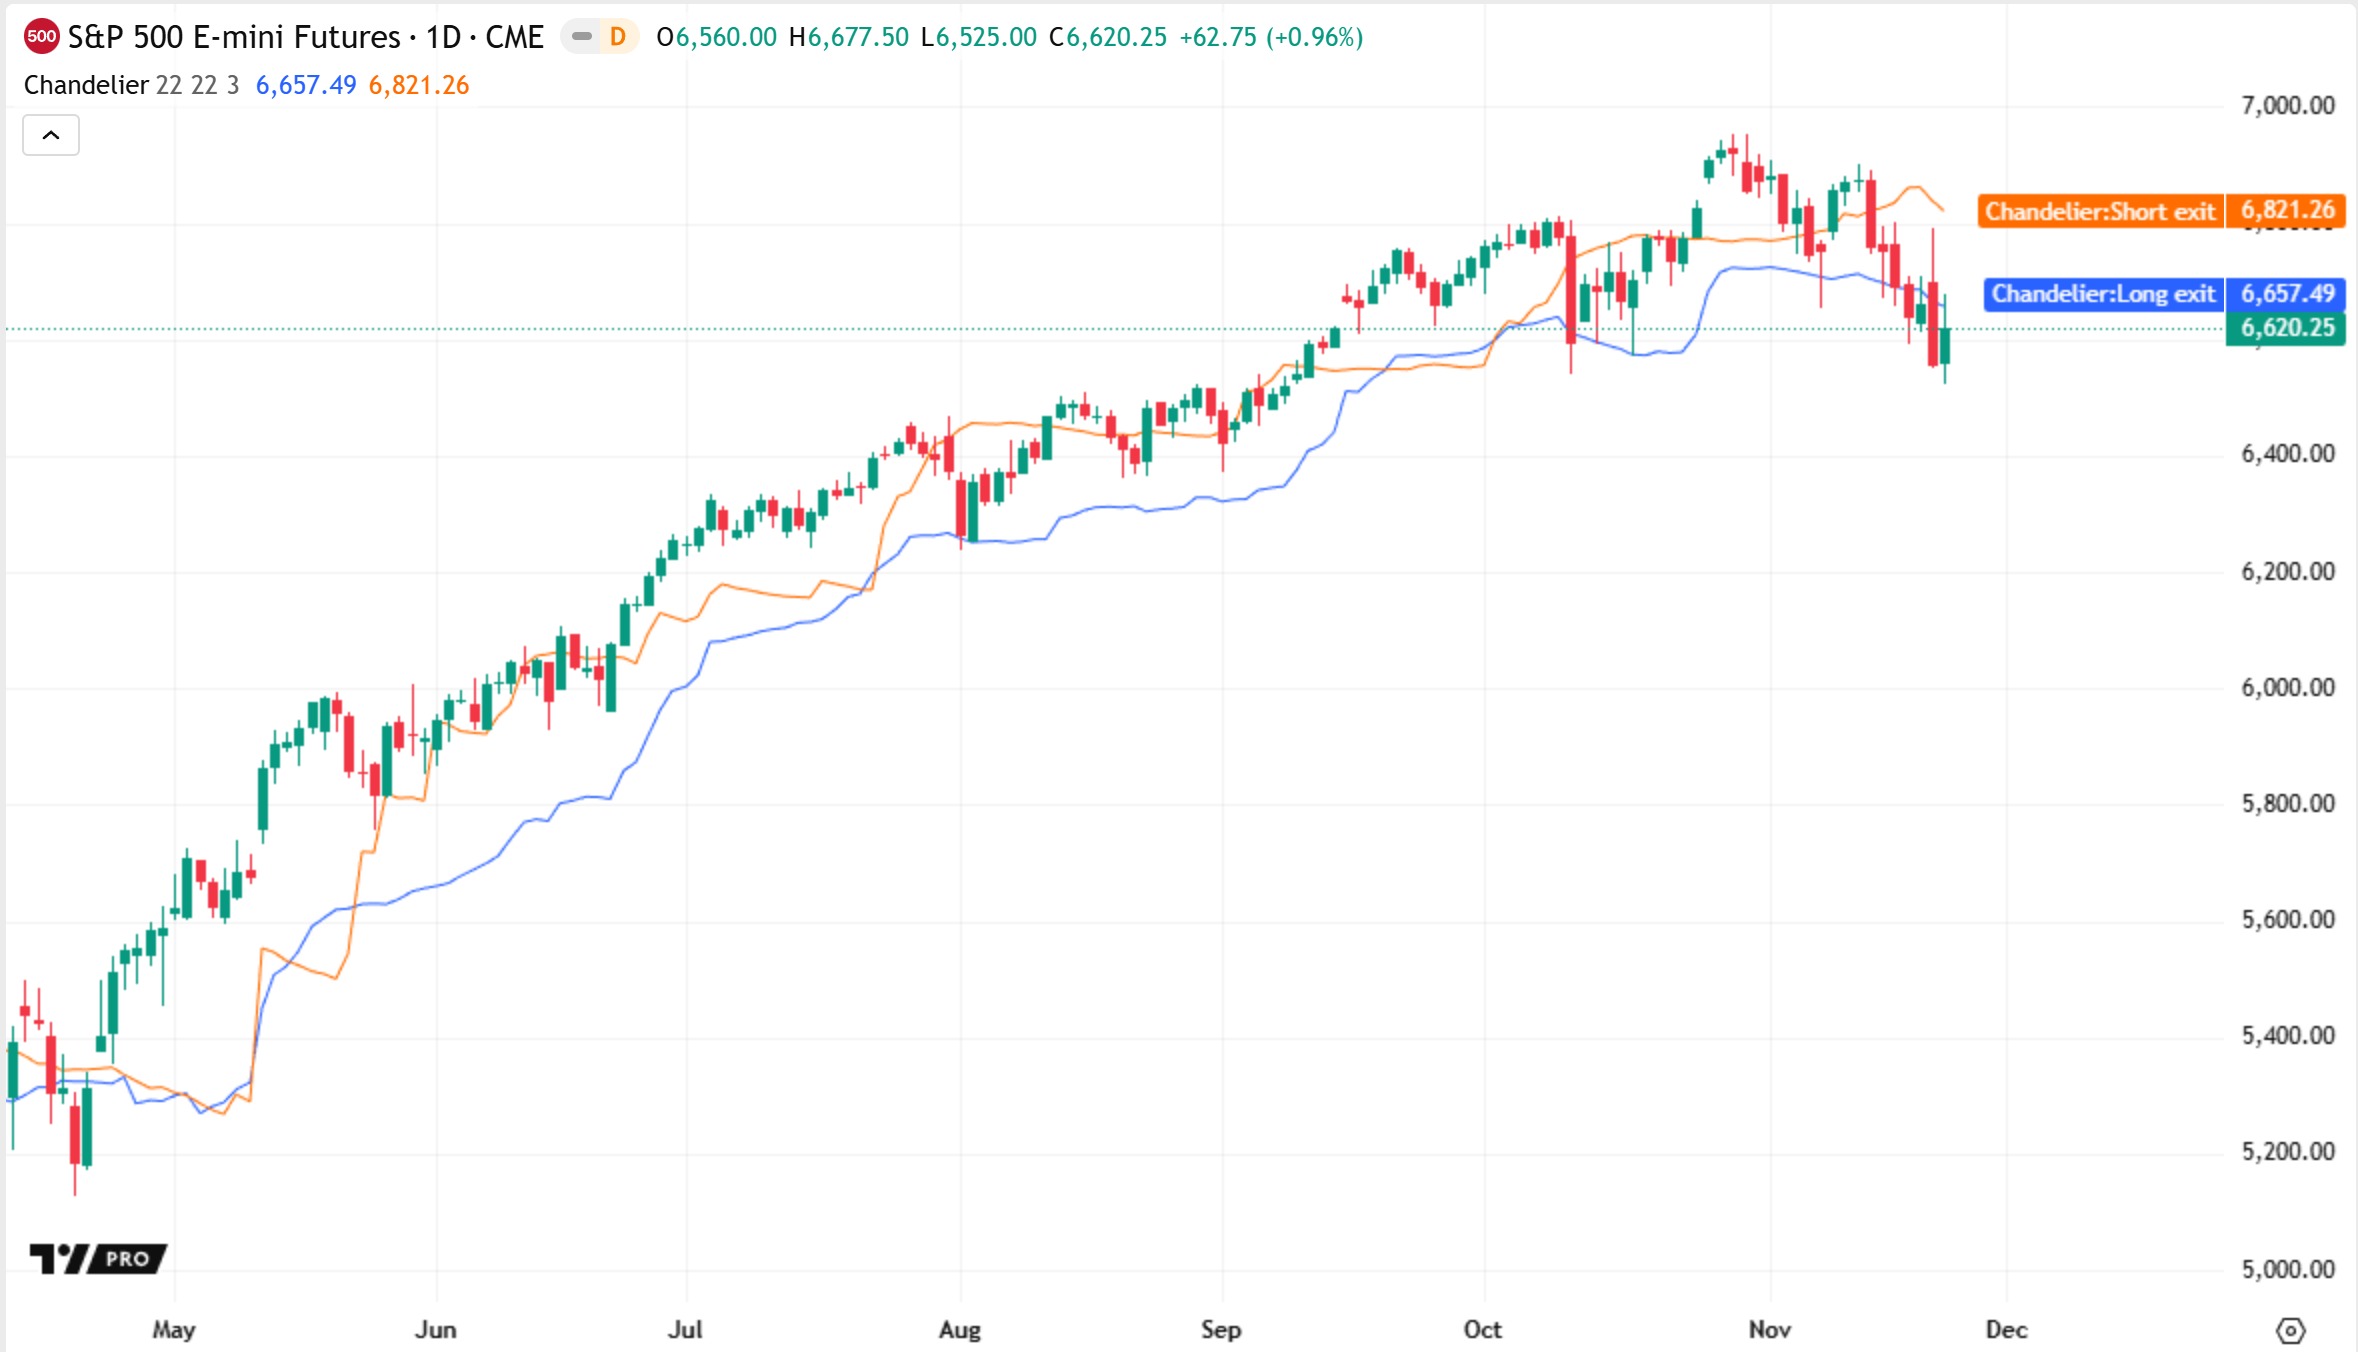The height and width of the screenshot is (1352, 2358).
Task: Click the +62.75 (+0.96%) change value
Action: click(1271, 37)
